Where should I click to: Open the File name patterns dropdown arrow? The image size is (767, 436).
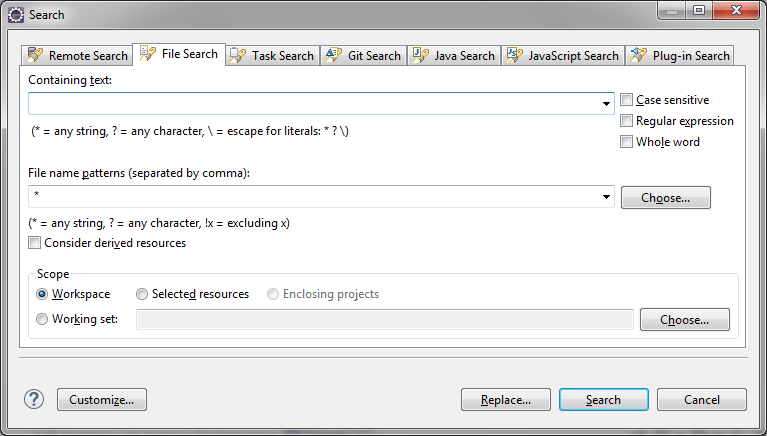tap(606, 197)
